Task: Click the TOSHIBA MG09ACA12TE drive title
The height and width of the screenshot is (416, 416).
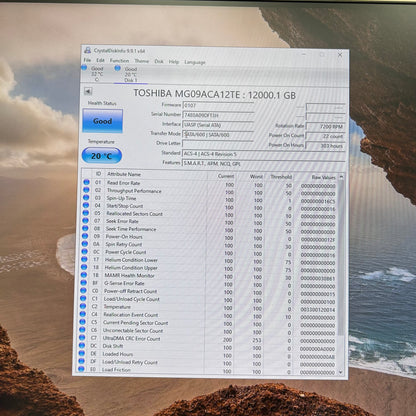Action: click(x=214, y=94)
